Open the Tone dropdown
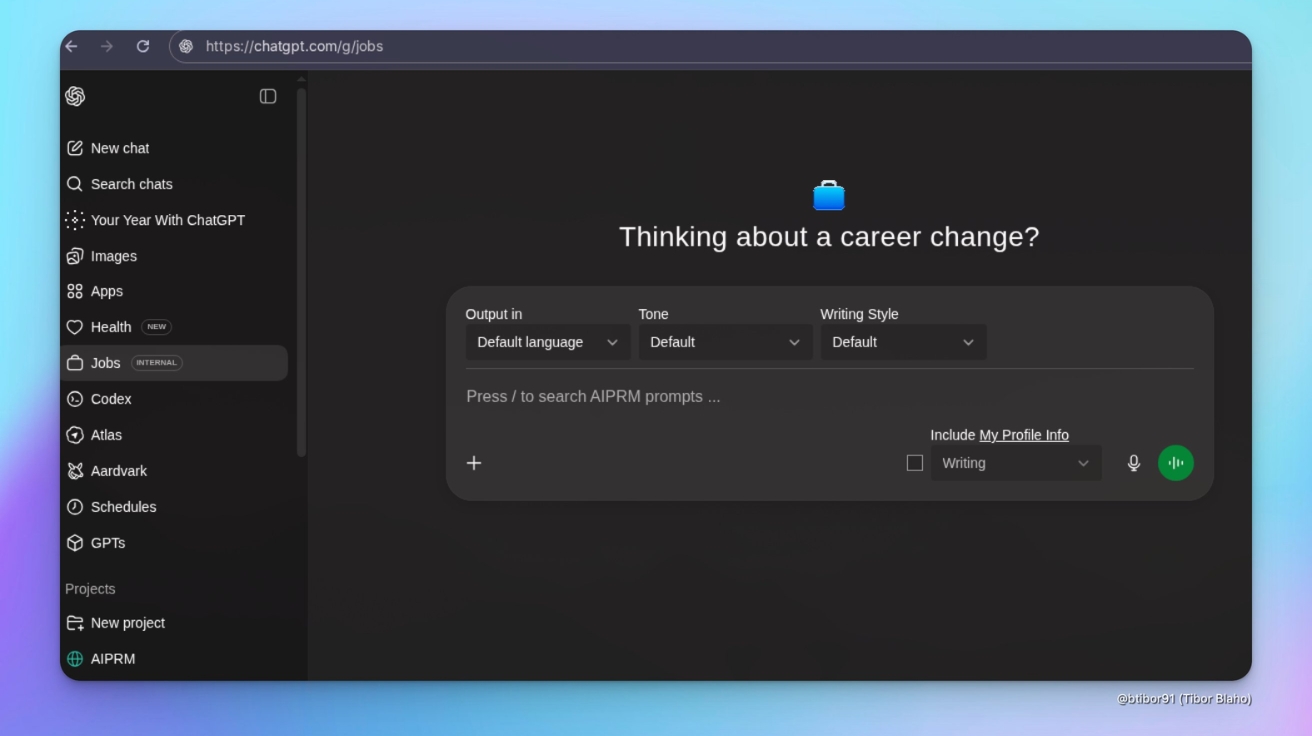Screen dimensions: 1312x736 725,341
